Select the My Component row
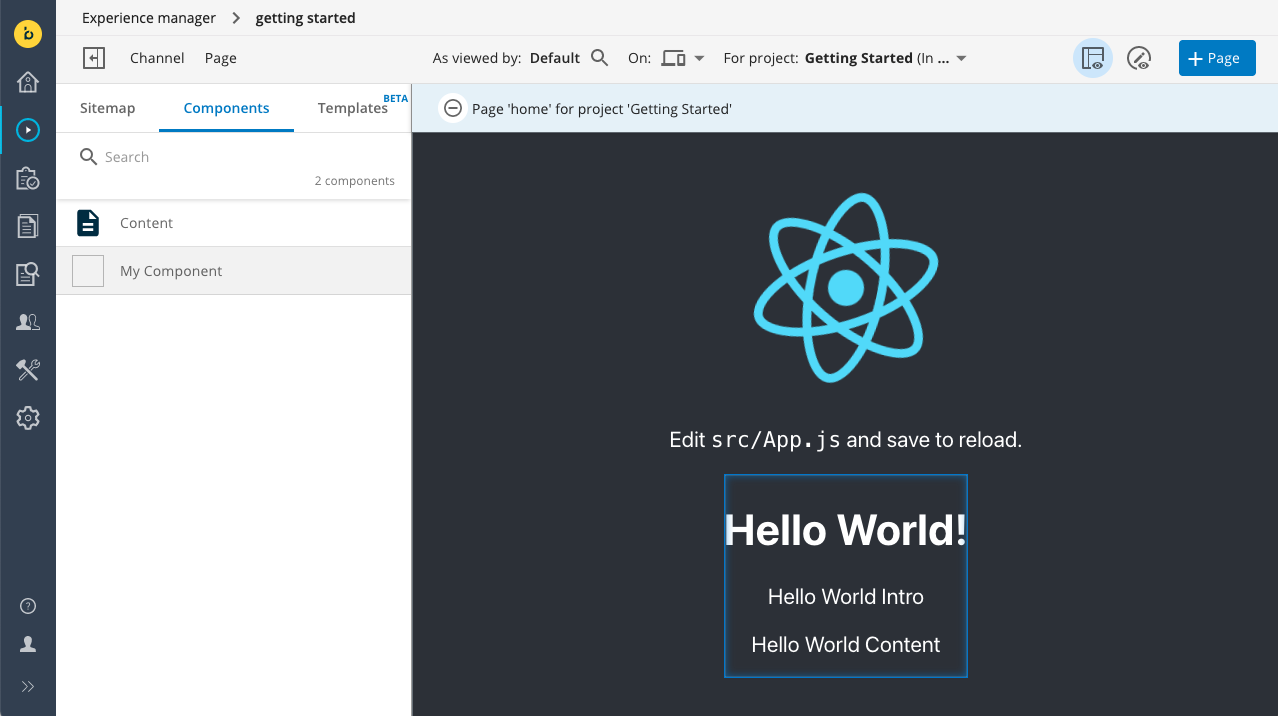The height and width of the screenshot is (716, 1278). pyautogui.click(x=234, y=271)
